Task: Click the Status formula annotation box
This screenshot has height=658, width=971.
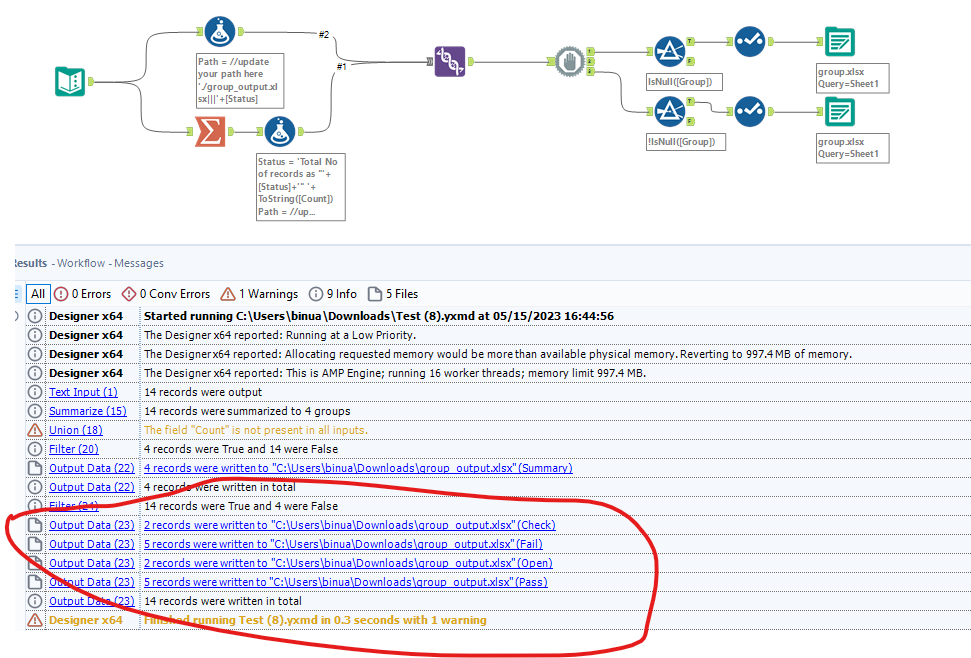Action: [300, 186]
